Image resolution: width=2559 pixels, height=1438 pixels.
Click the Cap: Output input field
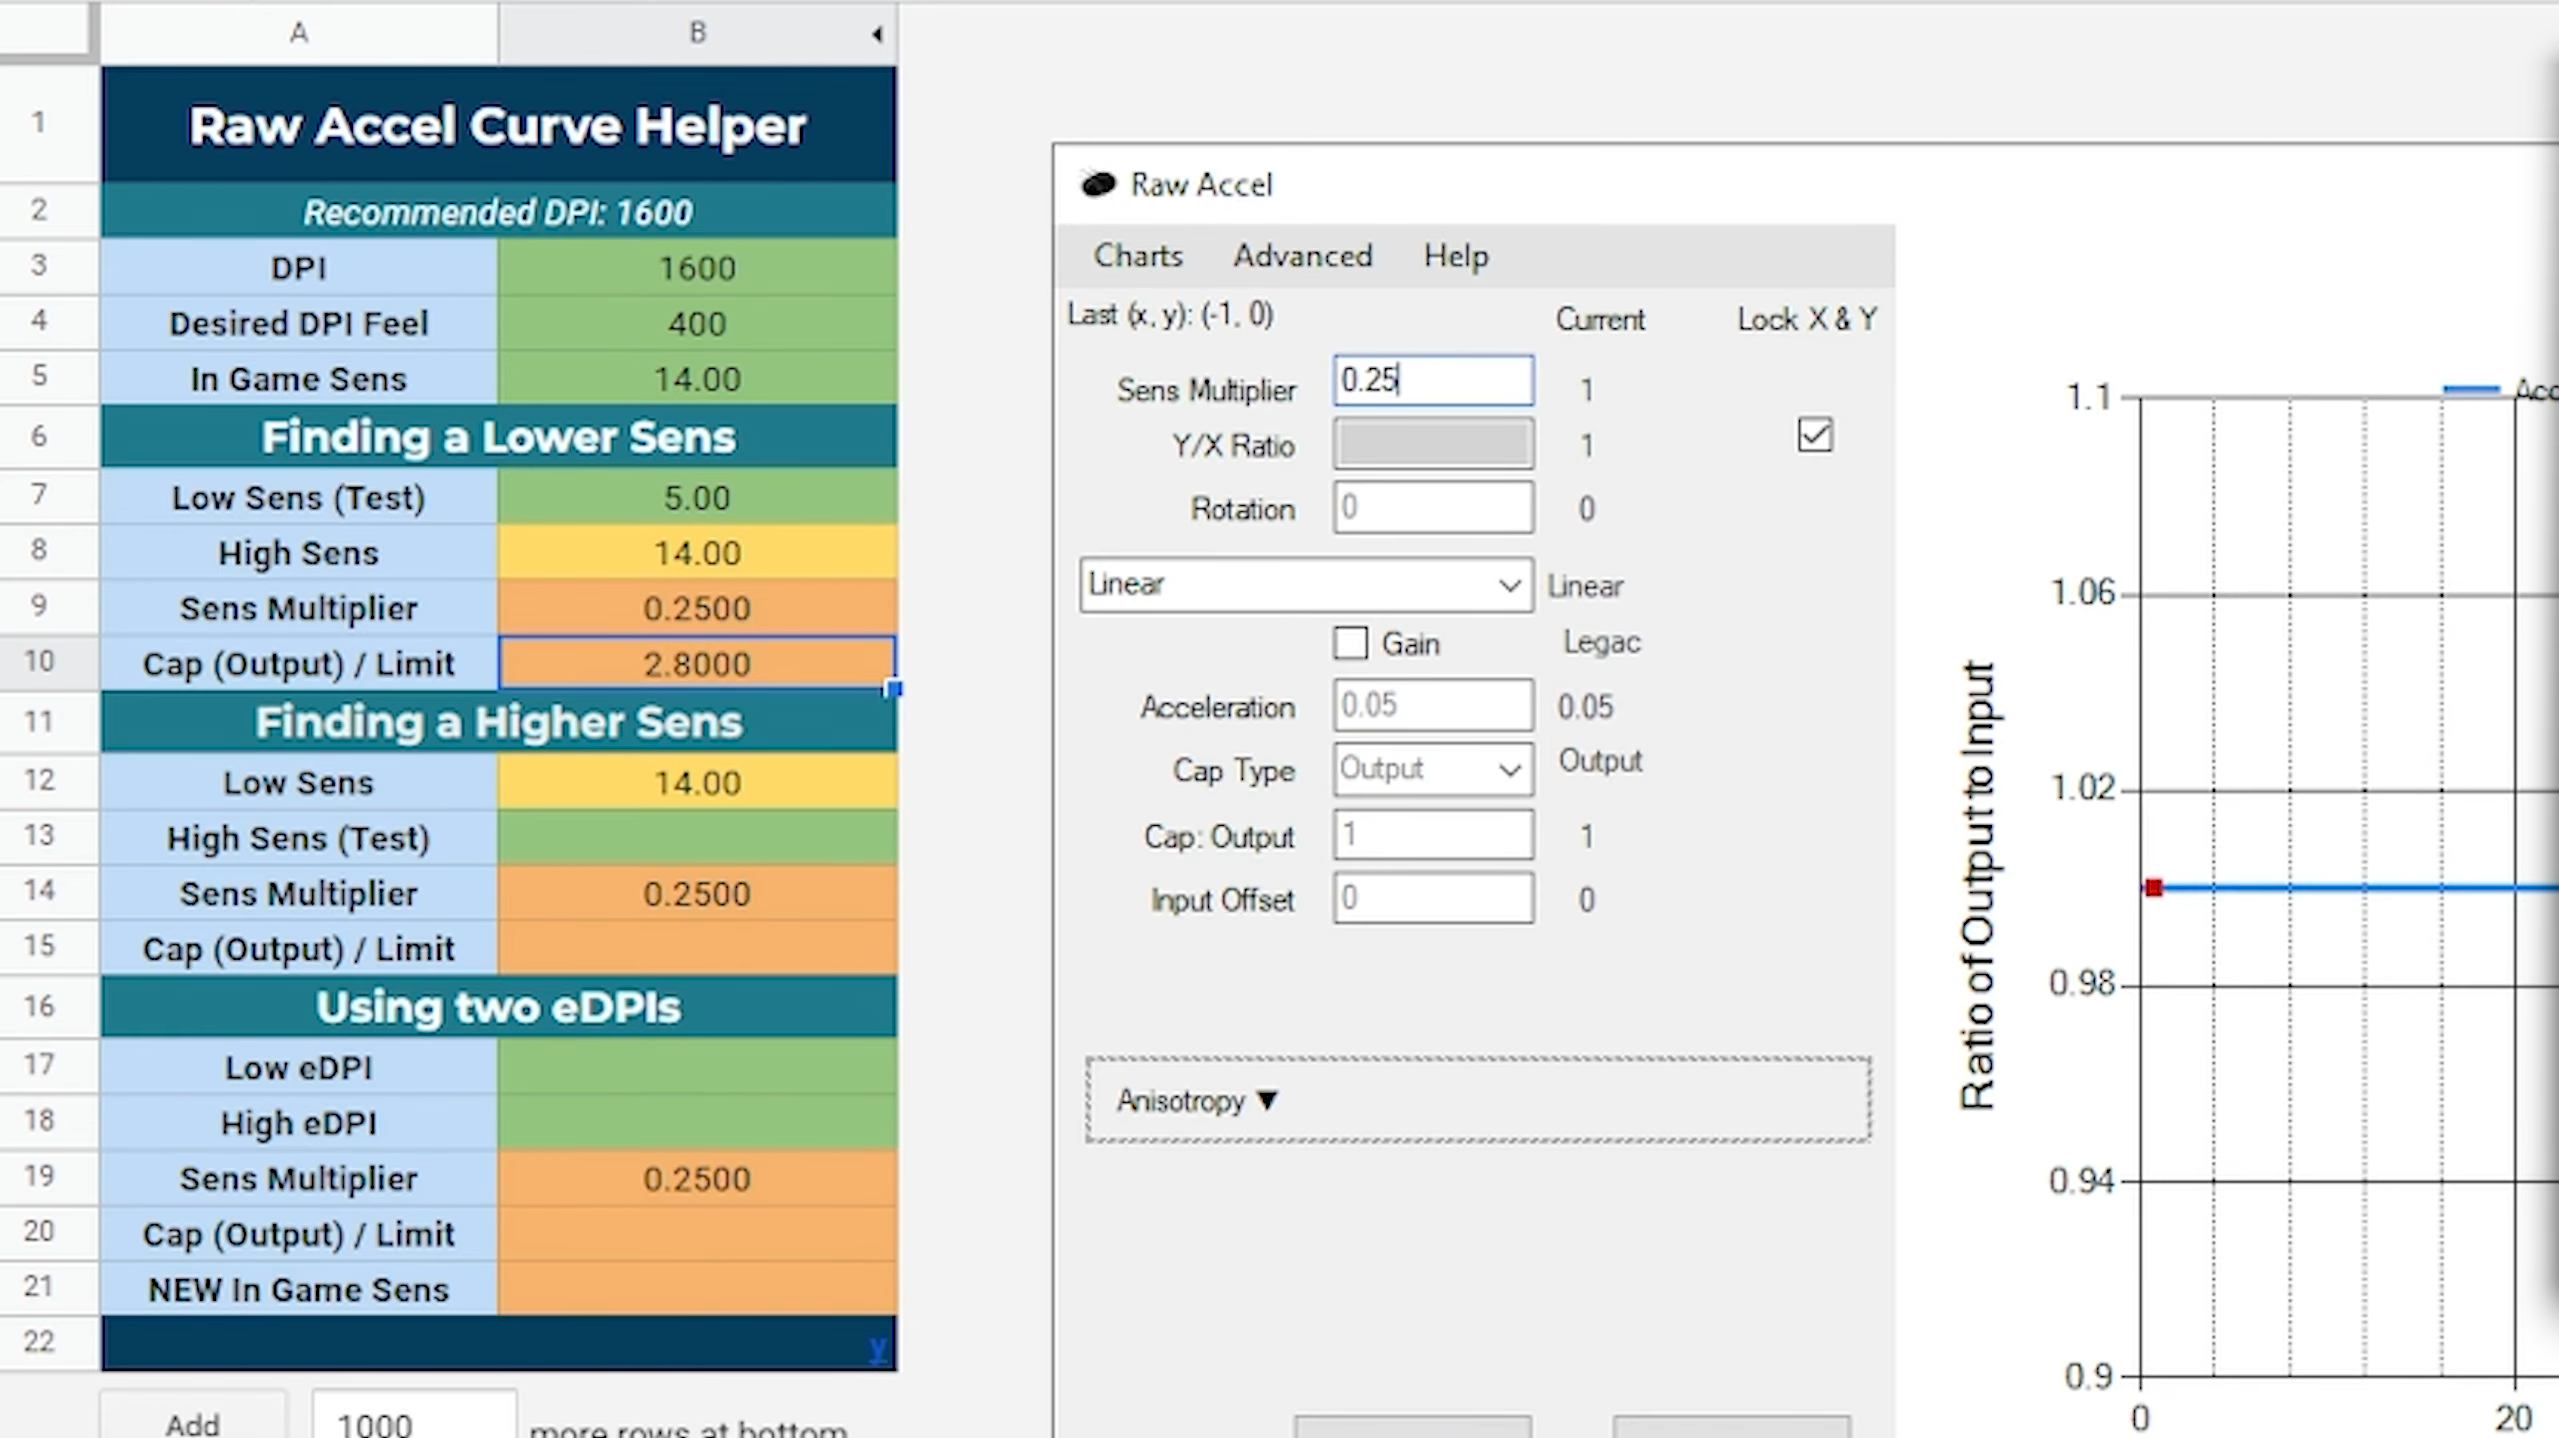pos(1433,834)
